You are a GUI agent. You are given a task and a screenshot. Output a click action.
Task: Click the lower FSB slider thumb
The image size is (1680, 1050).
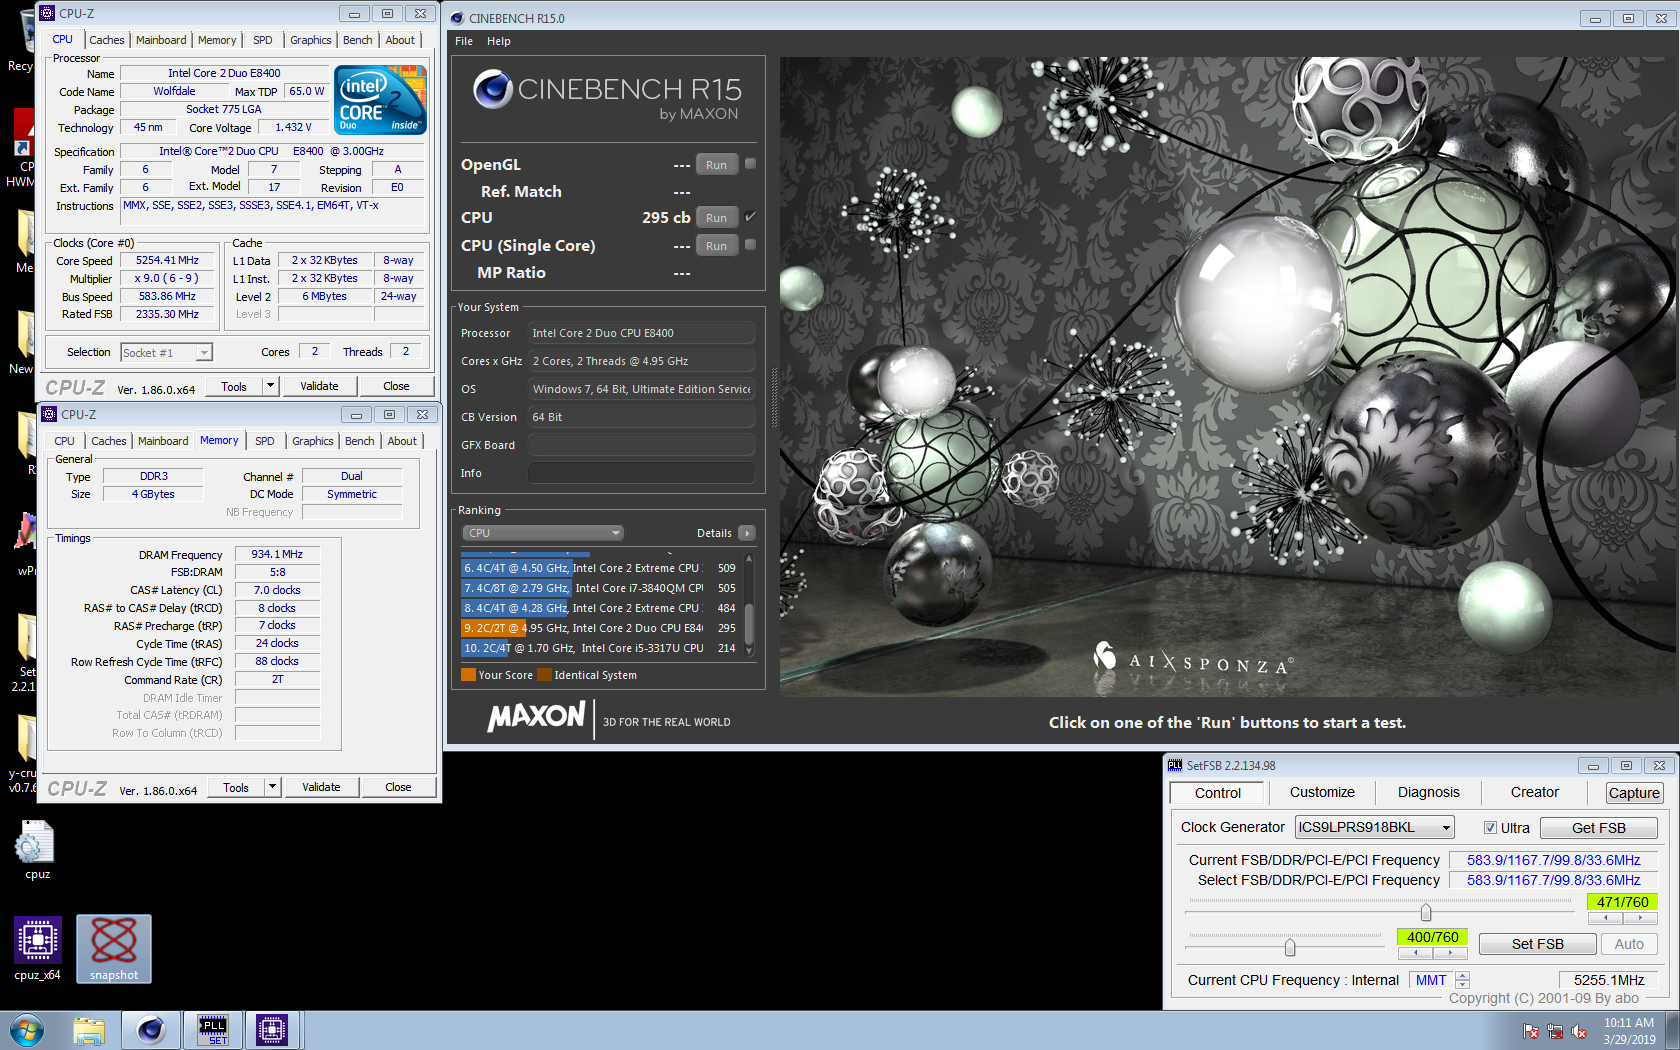coord(1290,947)
